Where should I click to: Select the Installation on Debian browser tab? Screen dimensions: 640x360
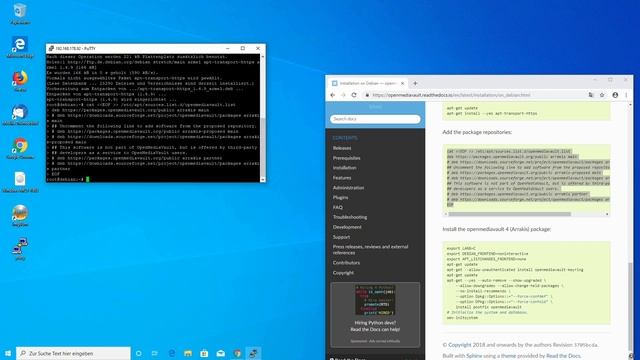[367, 83]
